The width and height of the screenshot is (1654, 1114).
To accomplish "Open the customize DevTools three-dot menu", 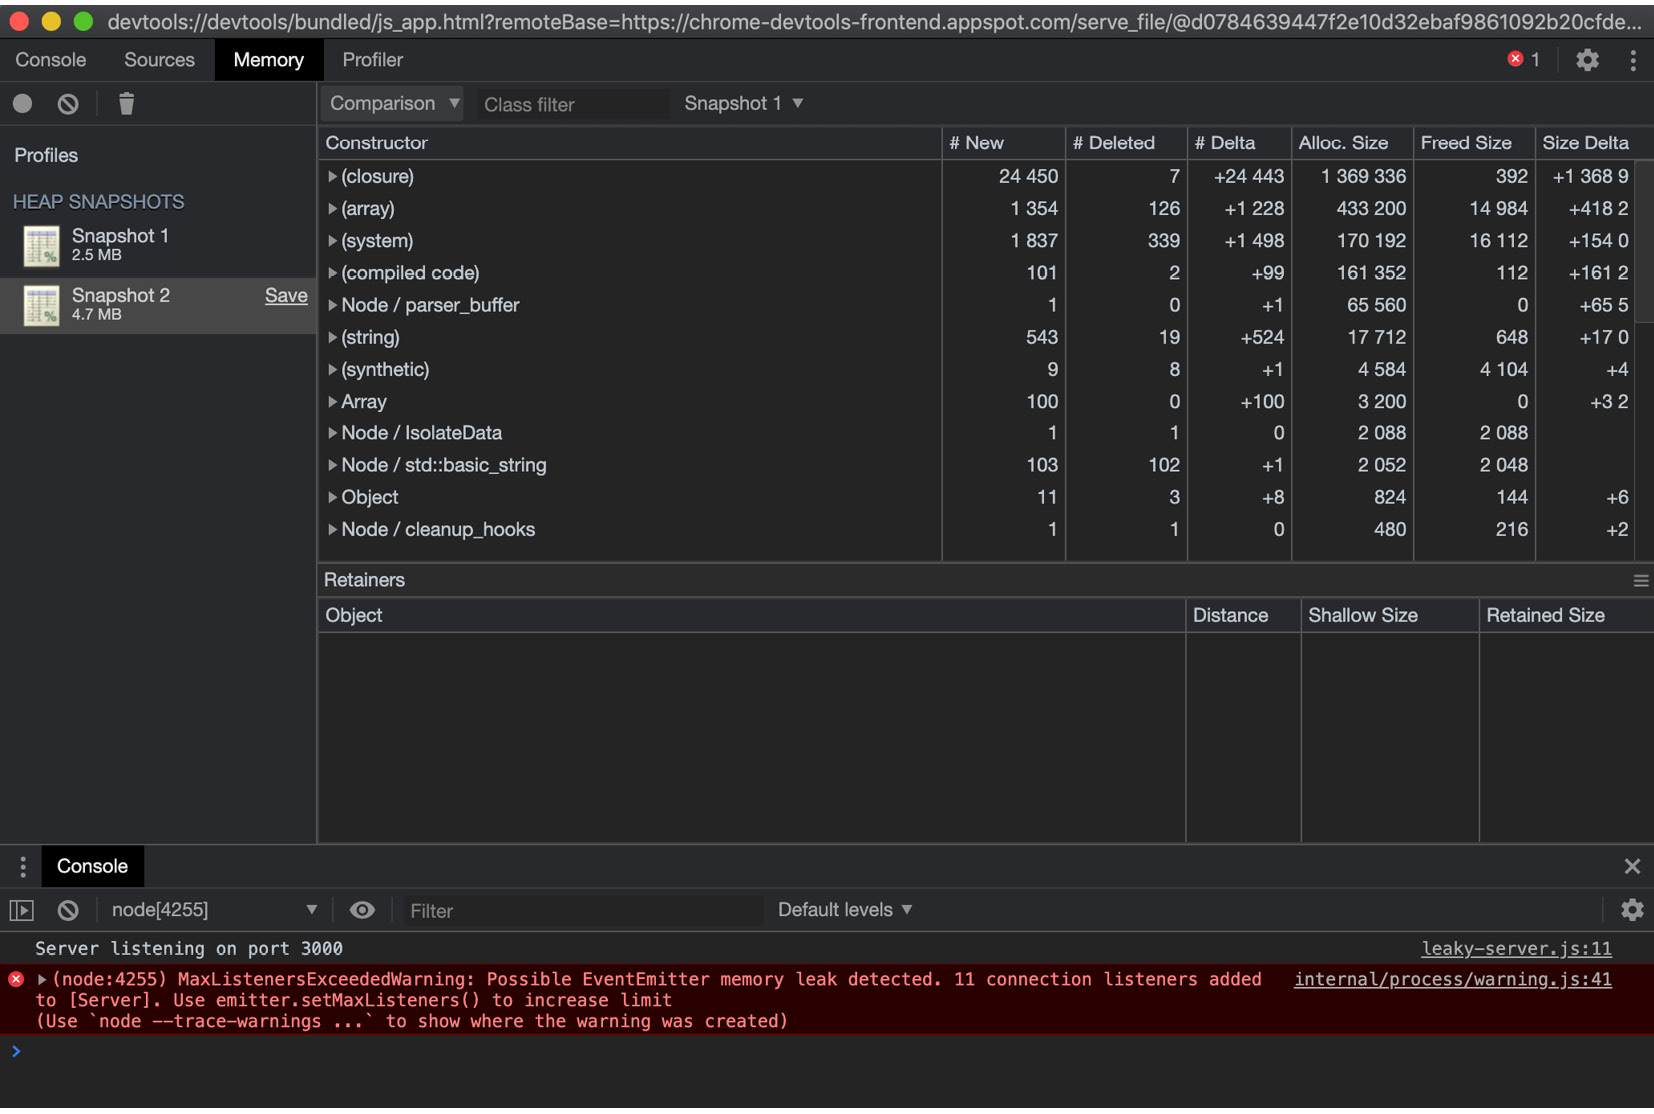I will pos(1633,60).
